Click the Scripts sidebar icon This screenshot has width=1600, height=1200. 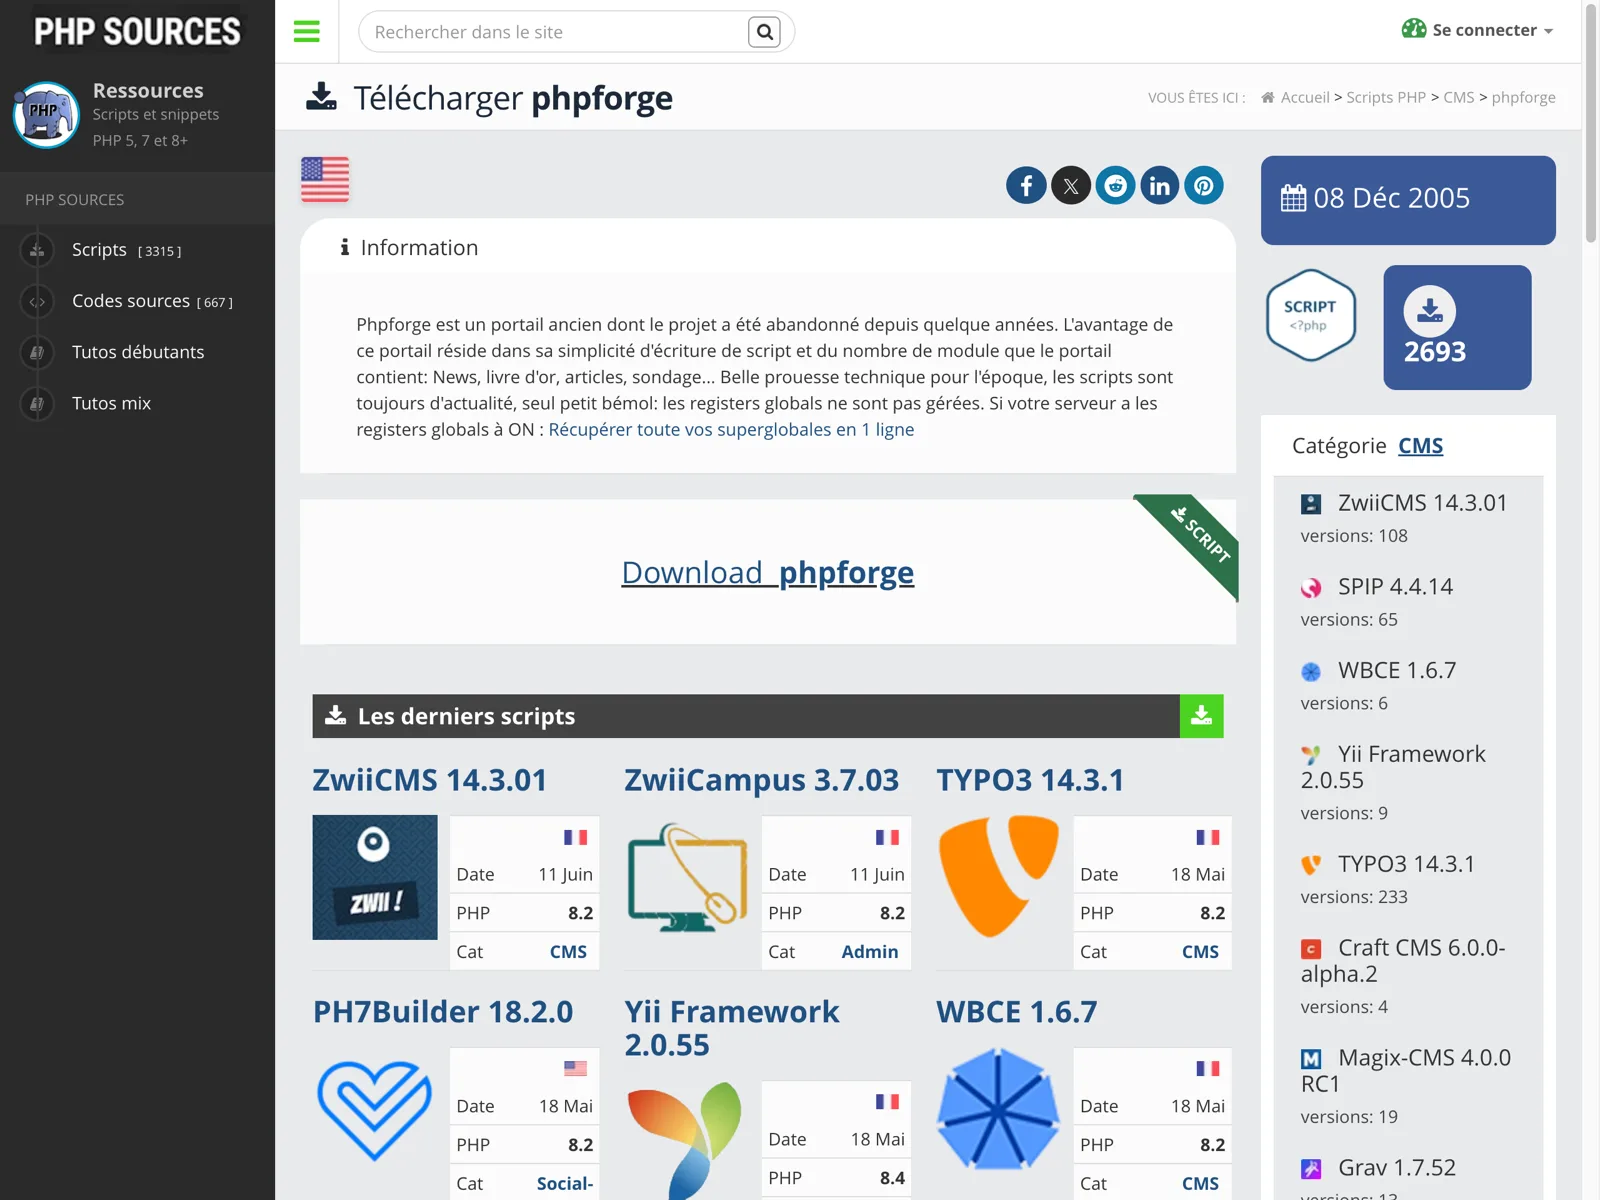click(x=37, y=250)
